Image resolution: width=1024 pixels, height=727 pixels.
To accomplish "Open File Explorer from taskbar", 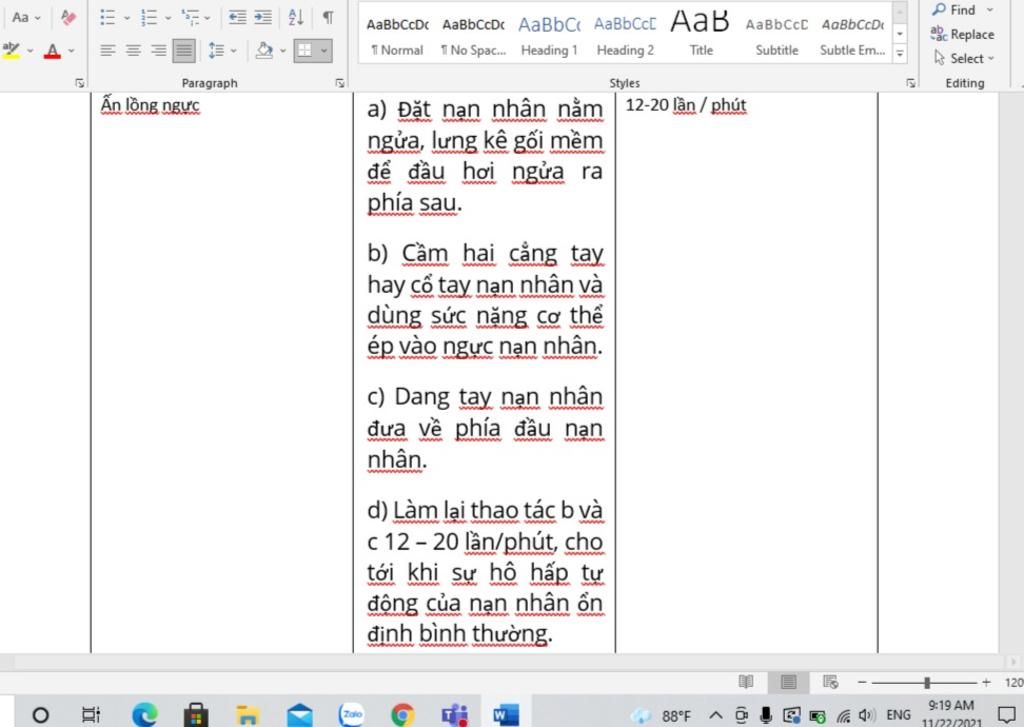I will [x=248, y=715].
